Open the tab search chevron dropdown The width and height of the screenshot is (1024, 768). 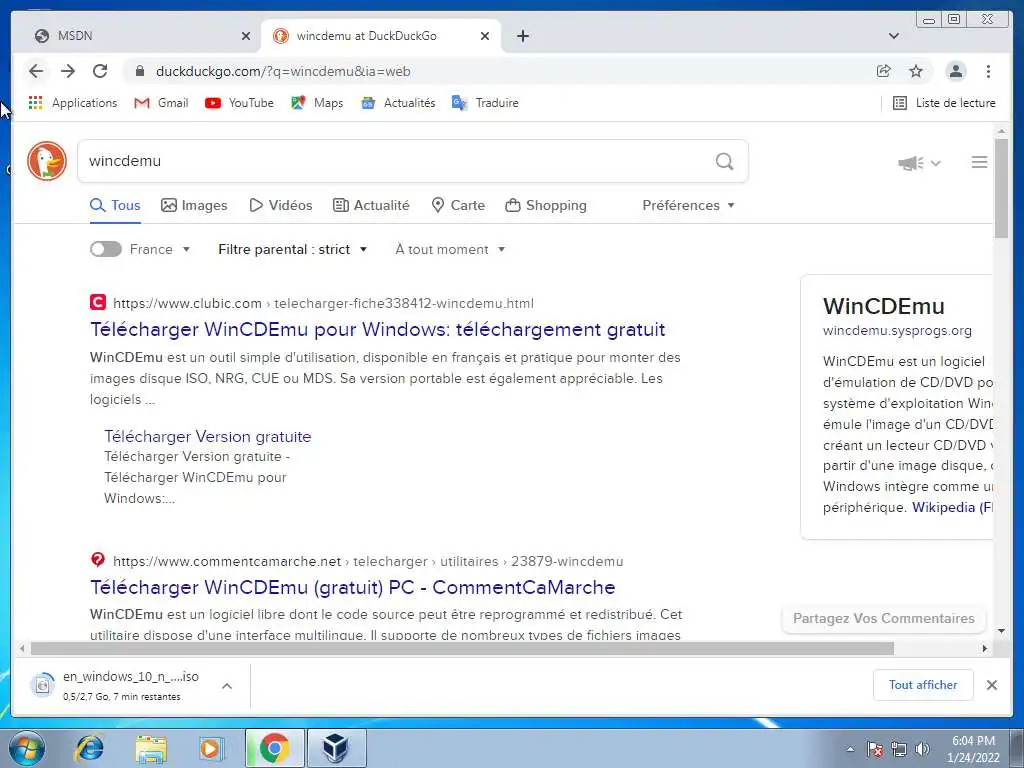point(893,36)
